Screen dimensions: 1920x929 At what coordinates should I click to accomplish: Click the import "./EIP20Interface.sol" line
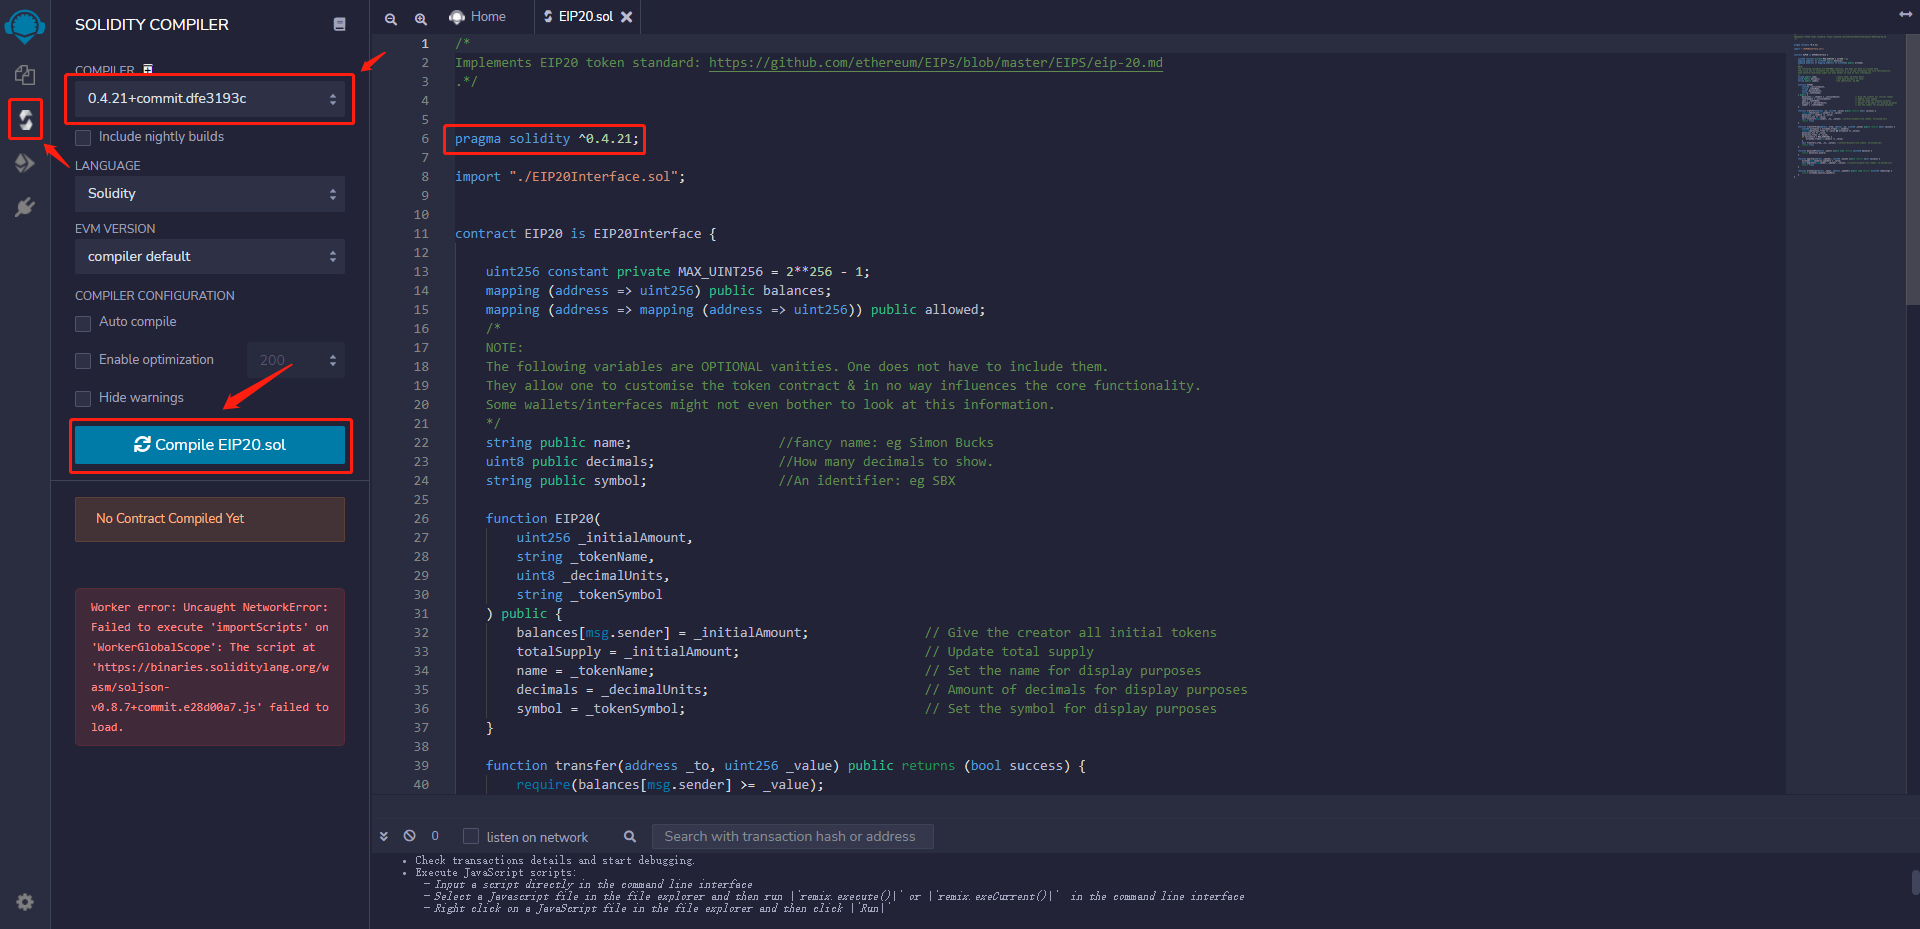click(570, 177)
